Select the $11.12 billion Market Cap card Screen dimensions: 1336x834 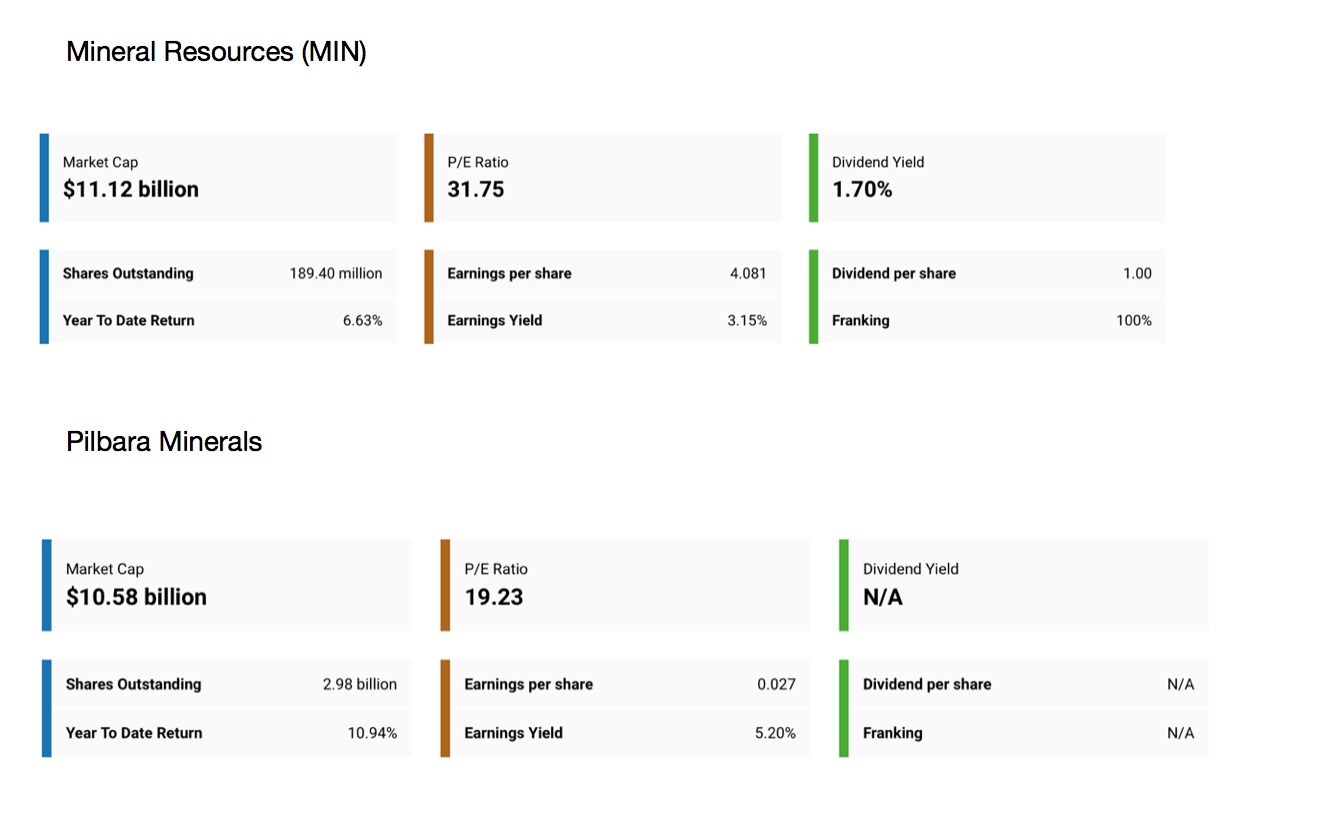(x=222, y=177)
